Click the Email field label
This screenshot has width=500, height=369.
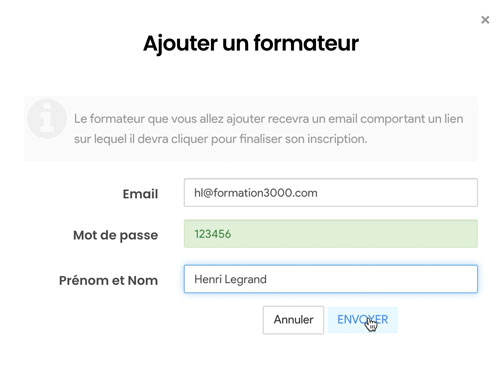coord(140,194)
